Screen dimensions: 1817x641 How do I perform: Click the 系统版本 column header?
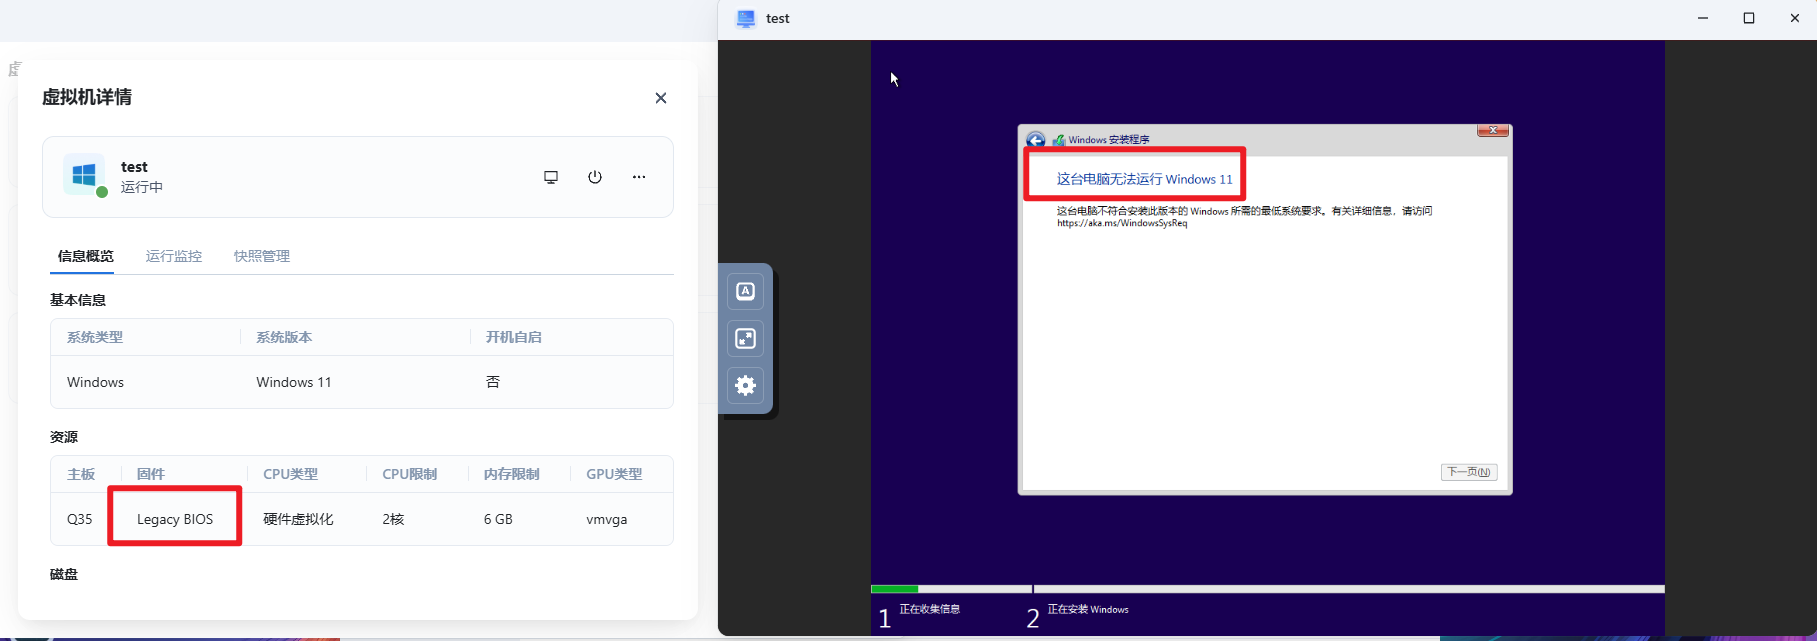tap(284, 337)
